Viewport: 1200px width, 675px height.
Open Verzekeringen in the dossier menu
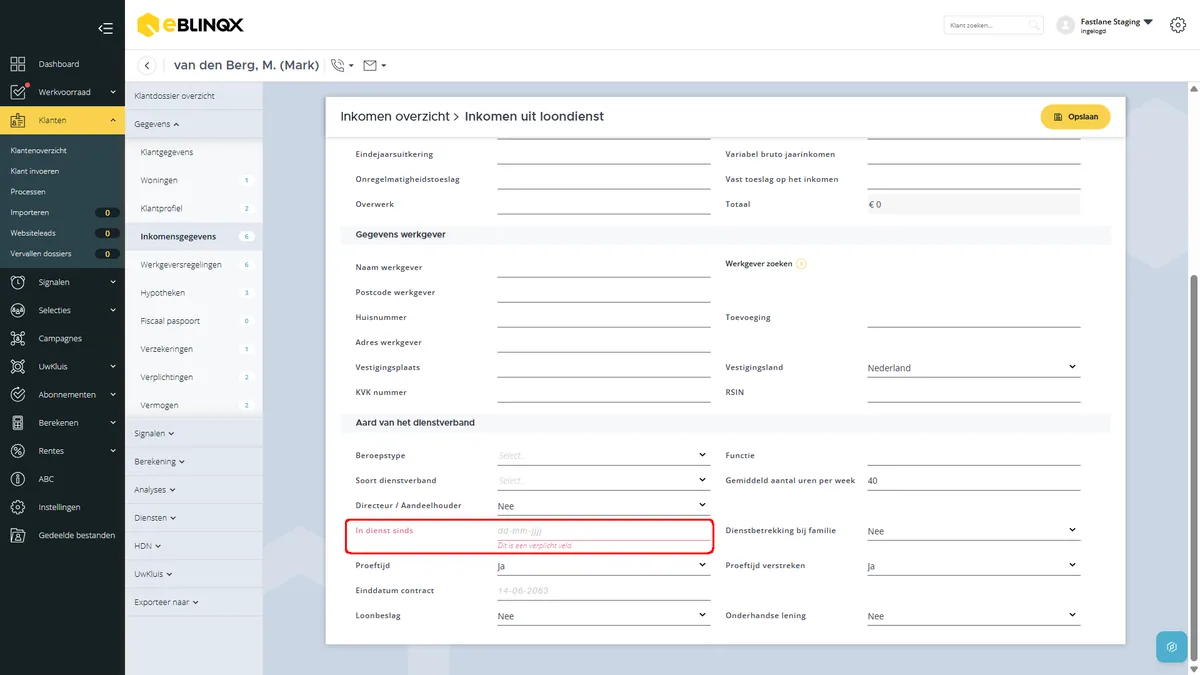(x=167, y=349)
